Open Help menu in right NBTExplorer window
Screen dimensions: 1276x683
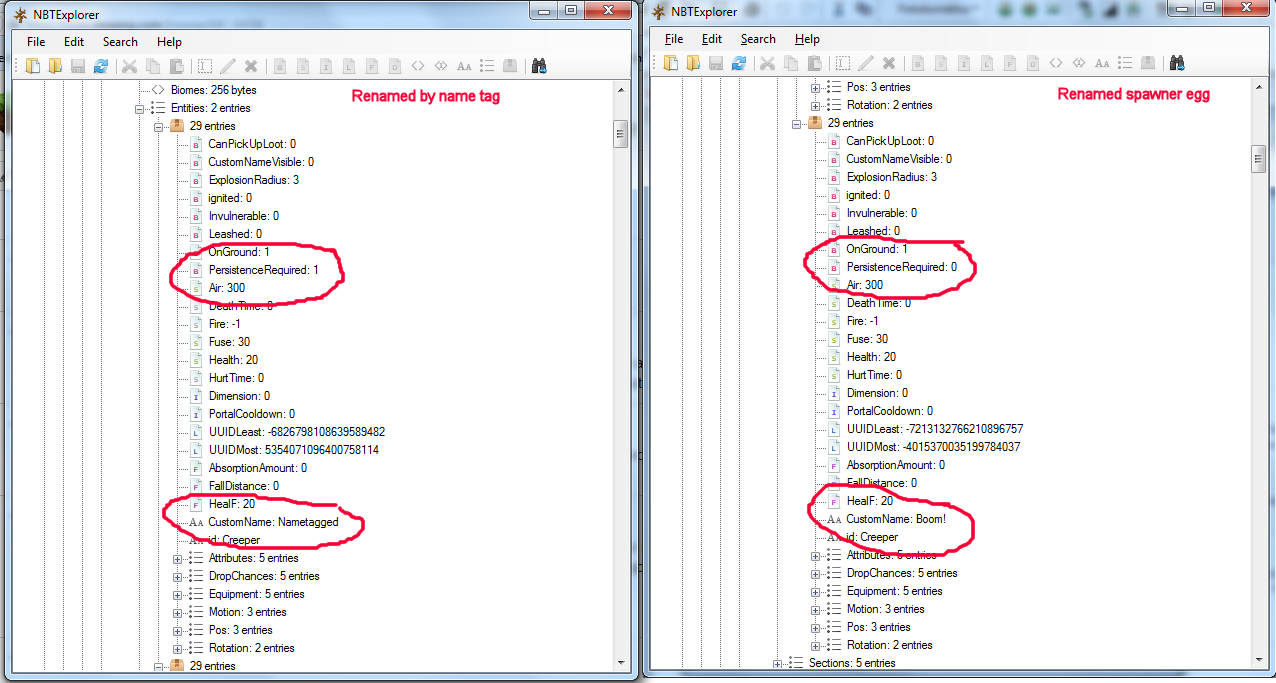(807, 39)
